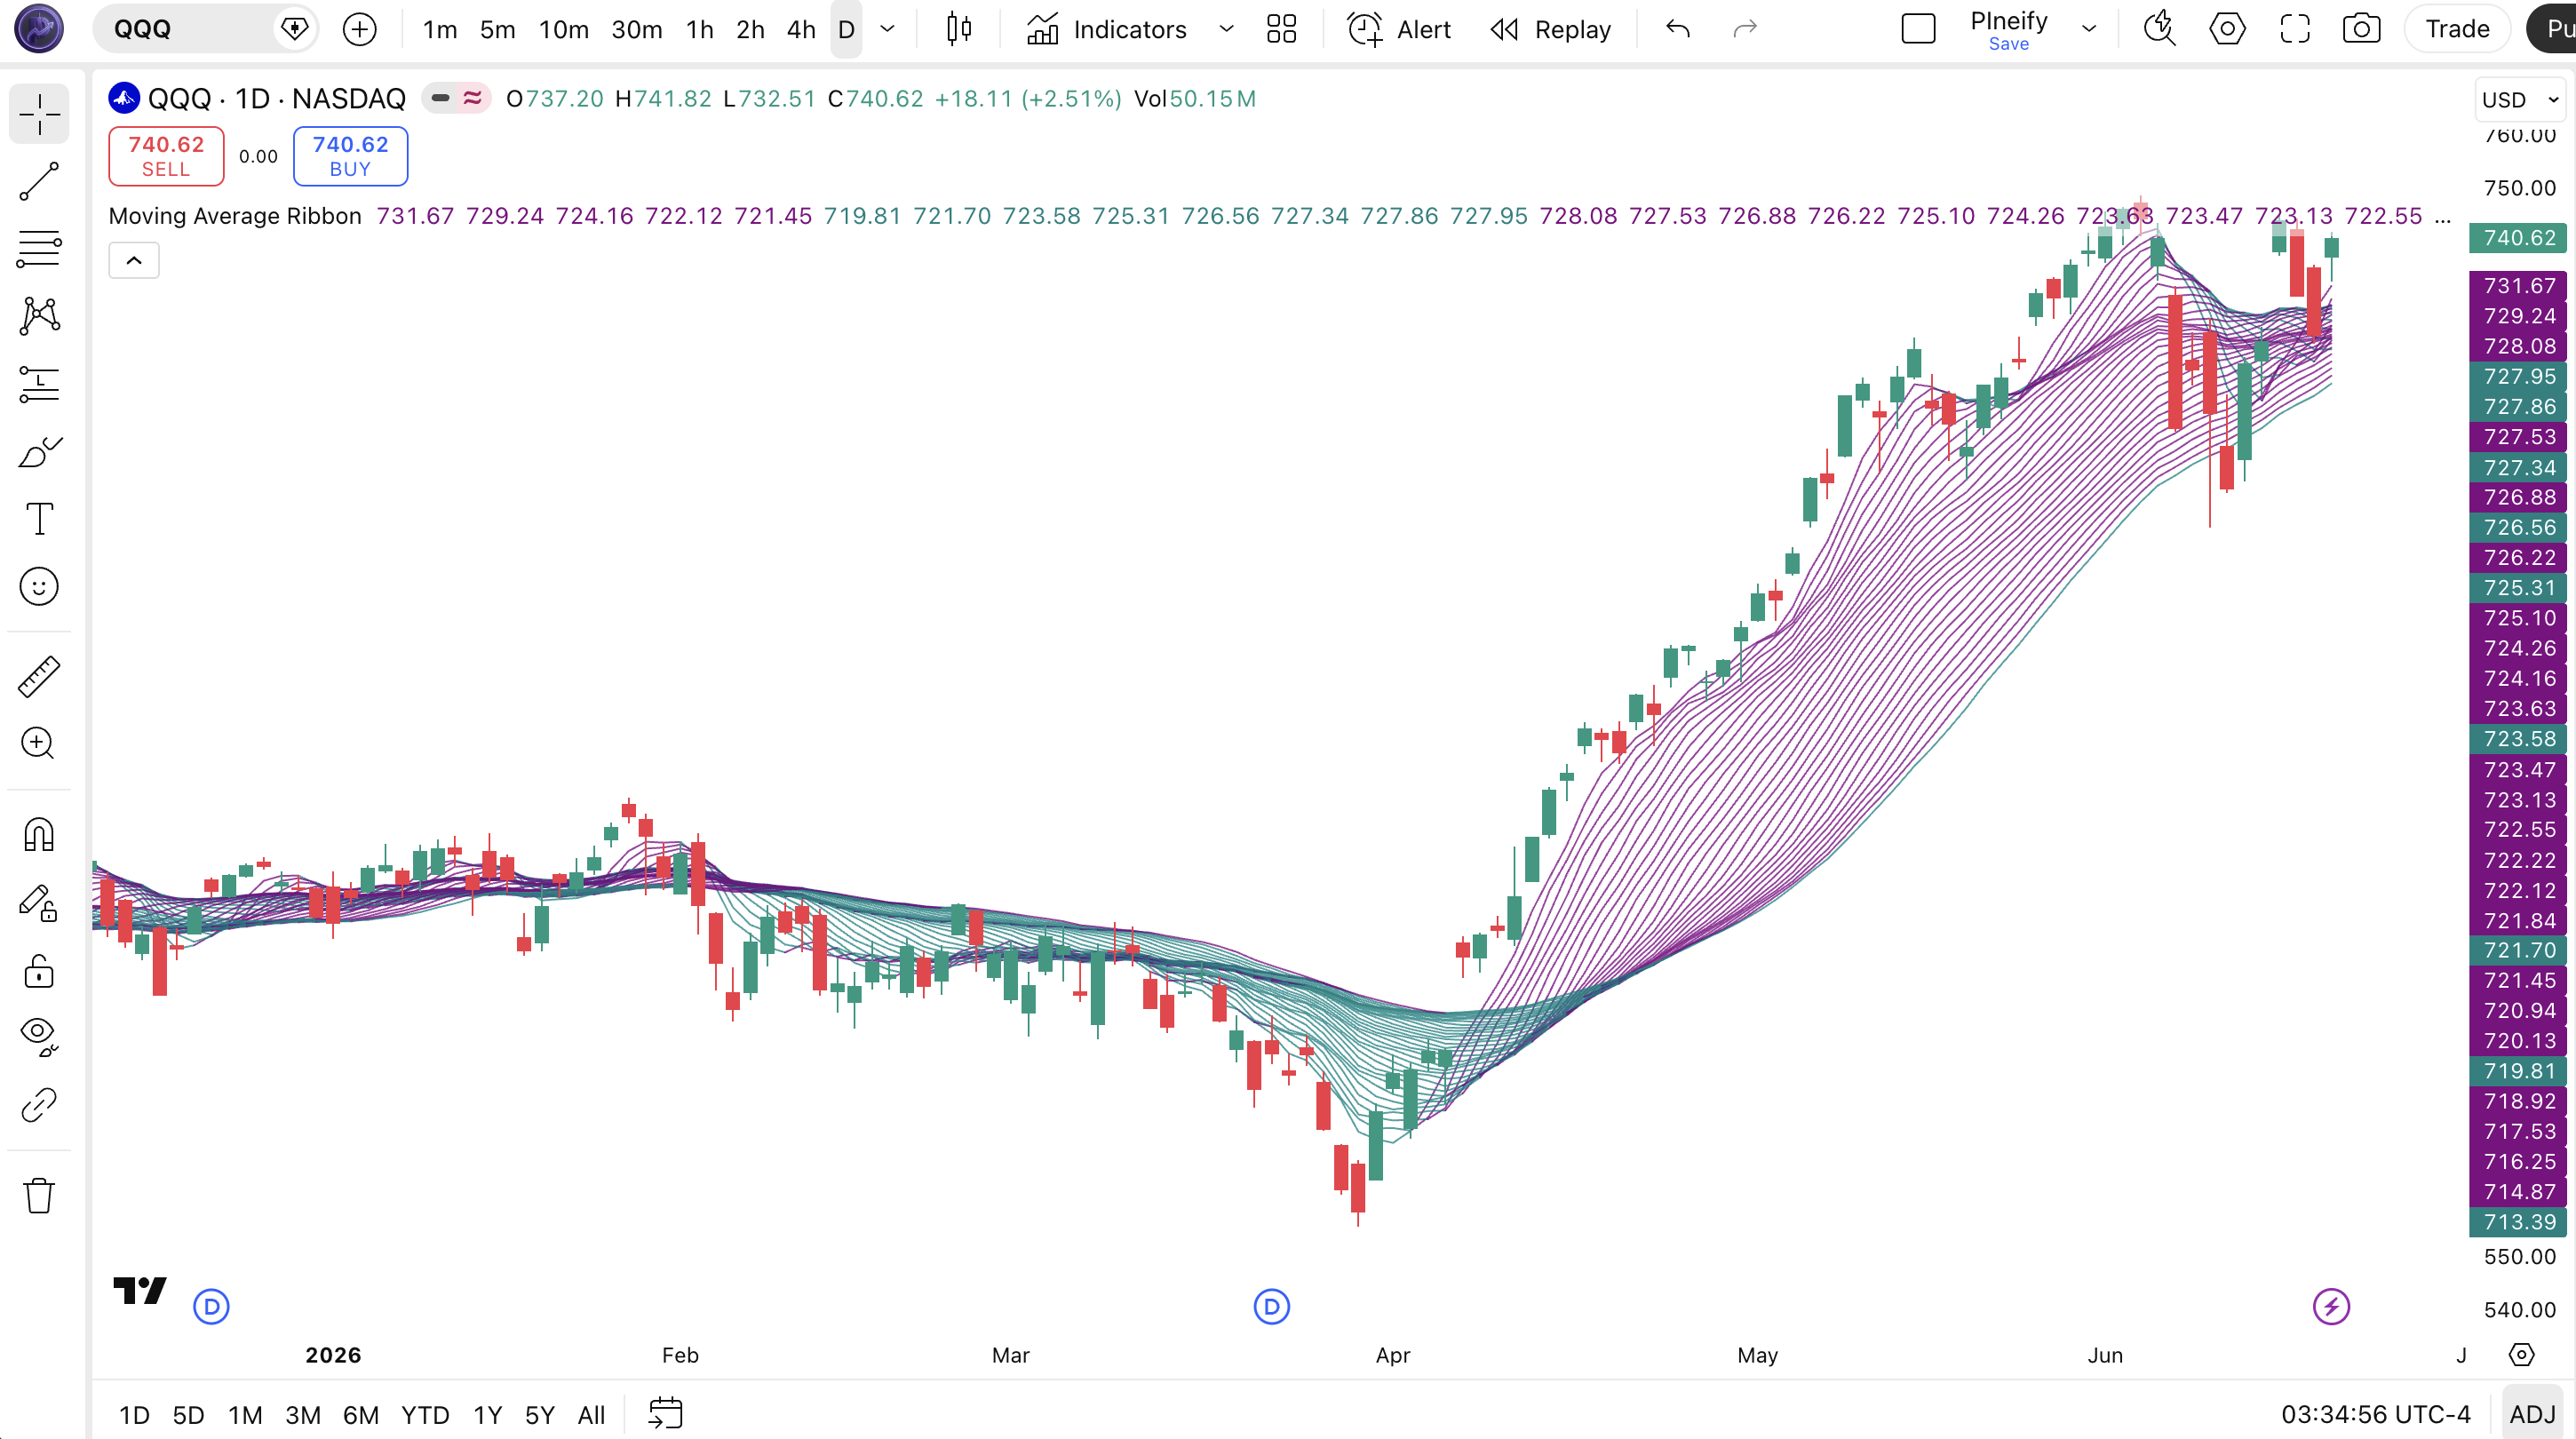
Task: Open the layout setup square icon
Action: point(1918,29)
